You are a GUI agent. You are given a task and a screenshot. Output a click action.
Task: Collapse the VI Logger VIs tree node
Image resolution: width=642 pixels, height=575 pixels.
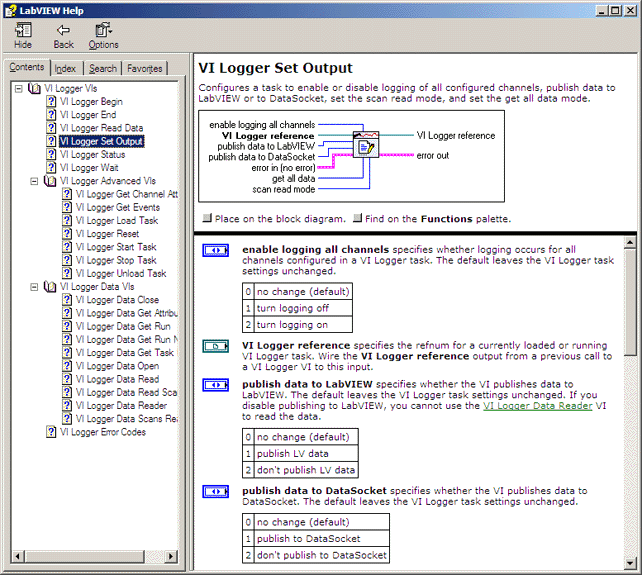point(18,88)
